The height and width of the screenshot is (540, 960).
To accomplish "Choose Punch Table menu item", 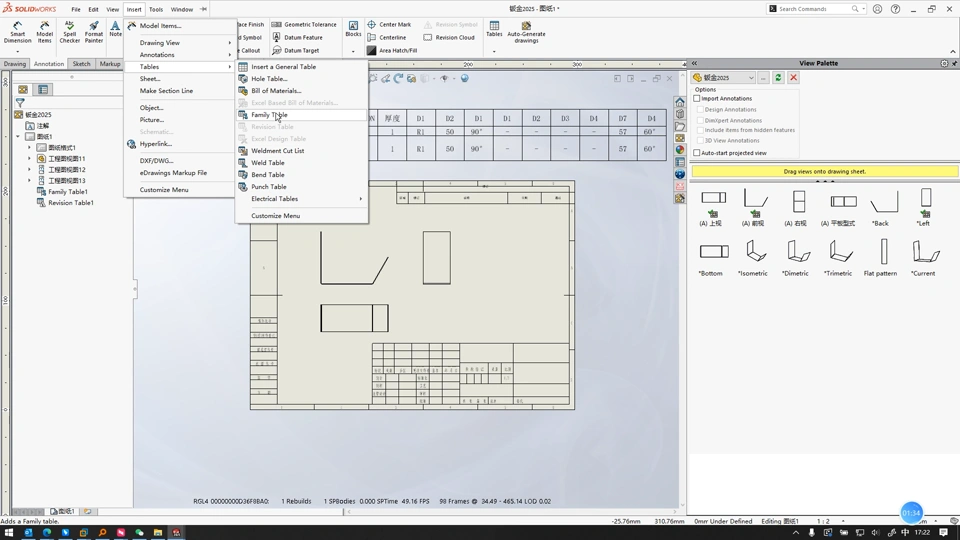I will pos(301,187).
